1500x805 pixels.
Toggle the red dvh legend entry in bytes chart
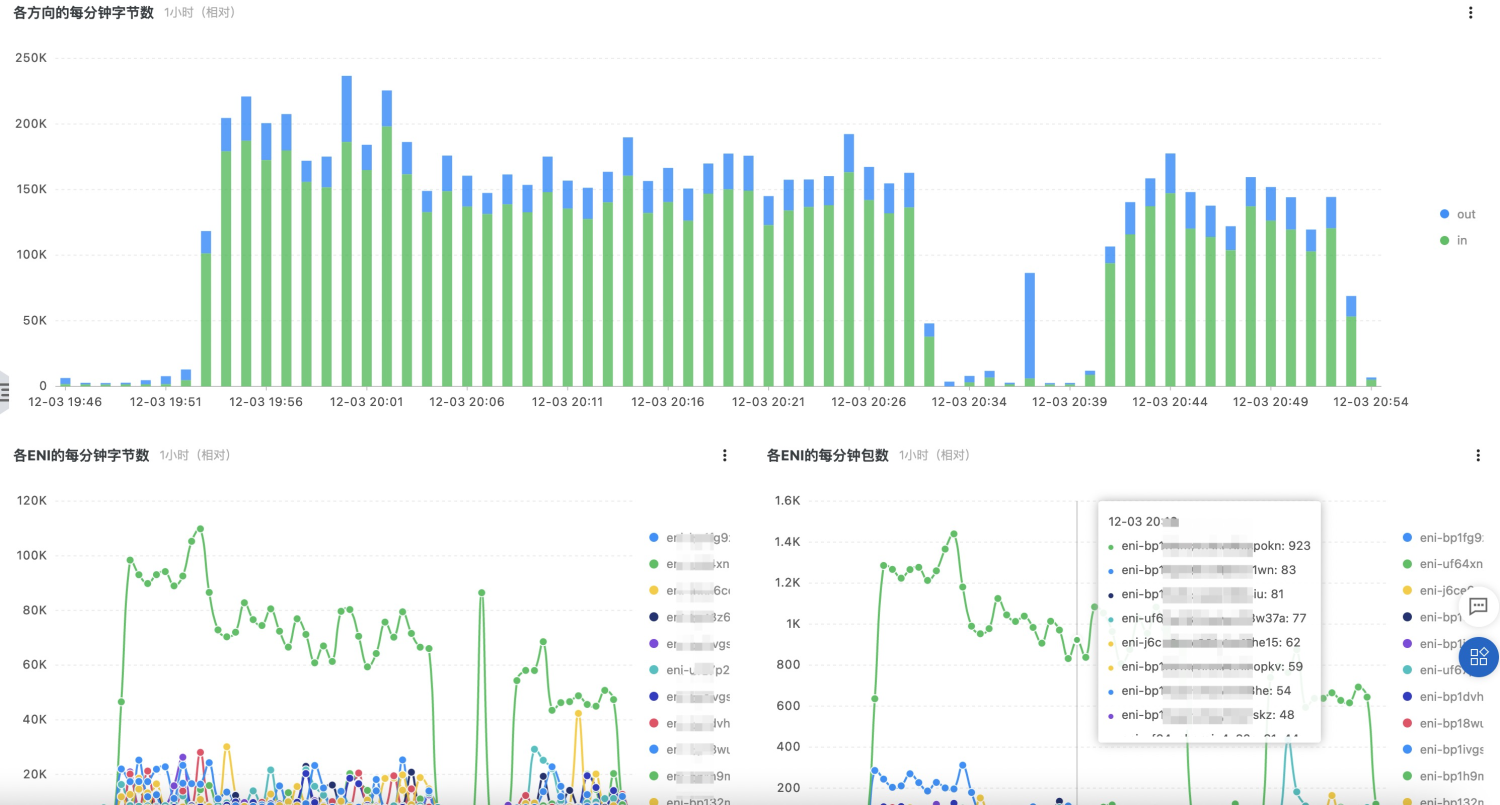click(689, 722)
